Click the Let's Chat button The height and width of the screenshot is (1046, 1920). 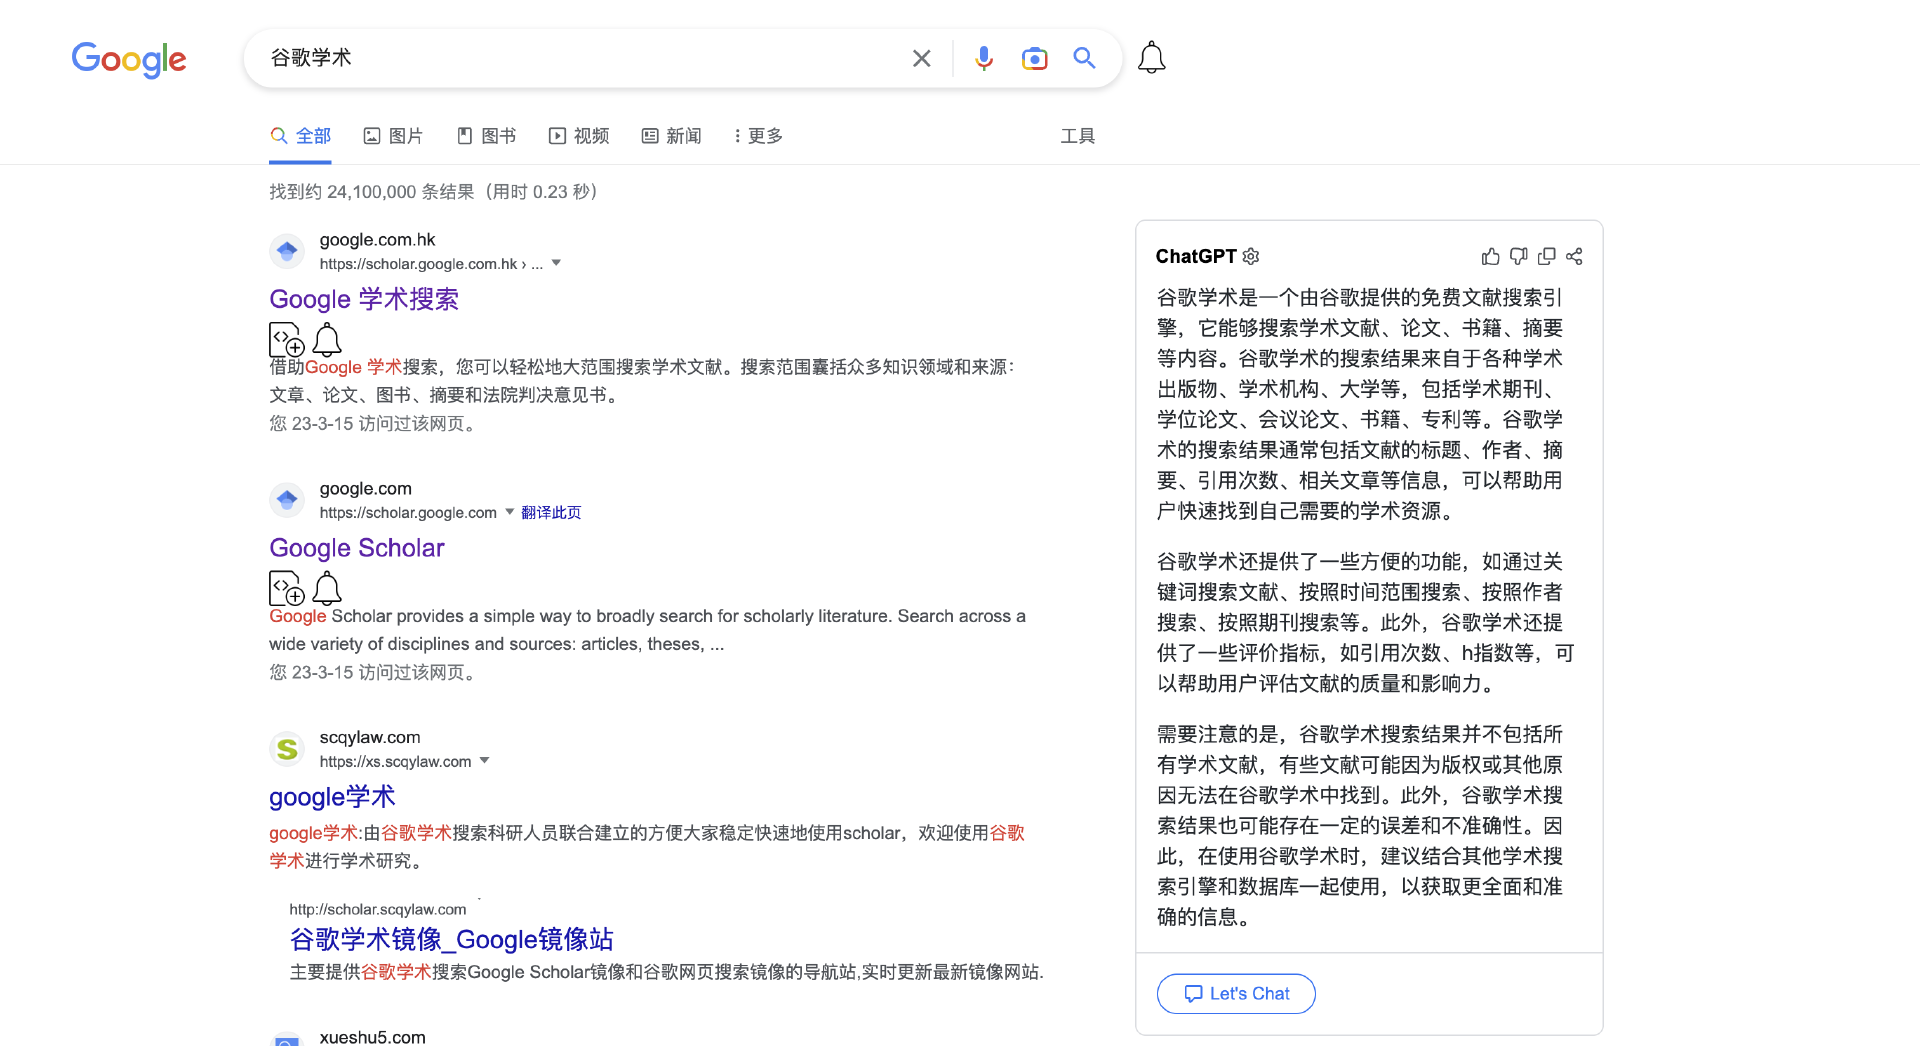[x=1236, y=993]
